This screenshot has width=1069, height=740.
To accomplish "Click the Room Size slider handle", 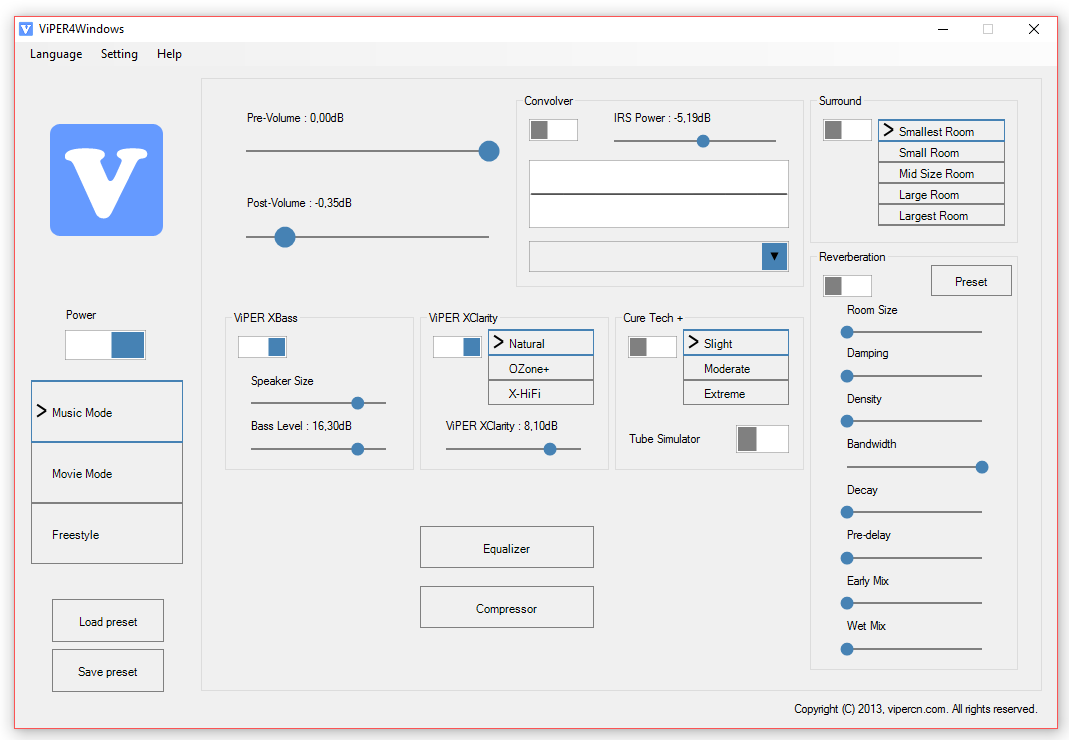I will (x=847, y=332).
